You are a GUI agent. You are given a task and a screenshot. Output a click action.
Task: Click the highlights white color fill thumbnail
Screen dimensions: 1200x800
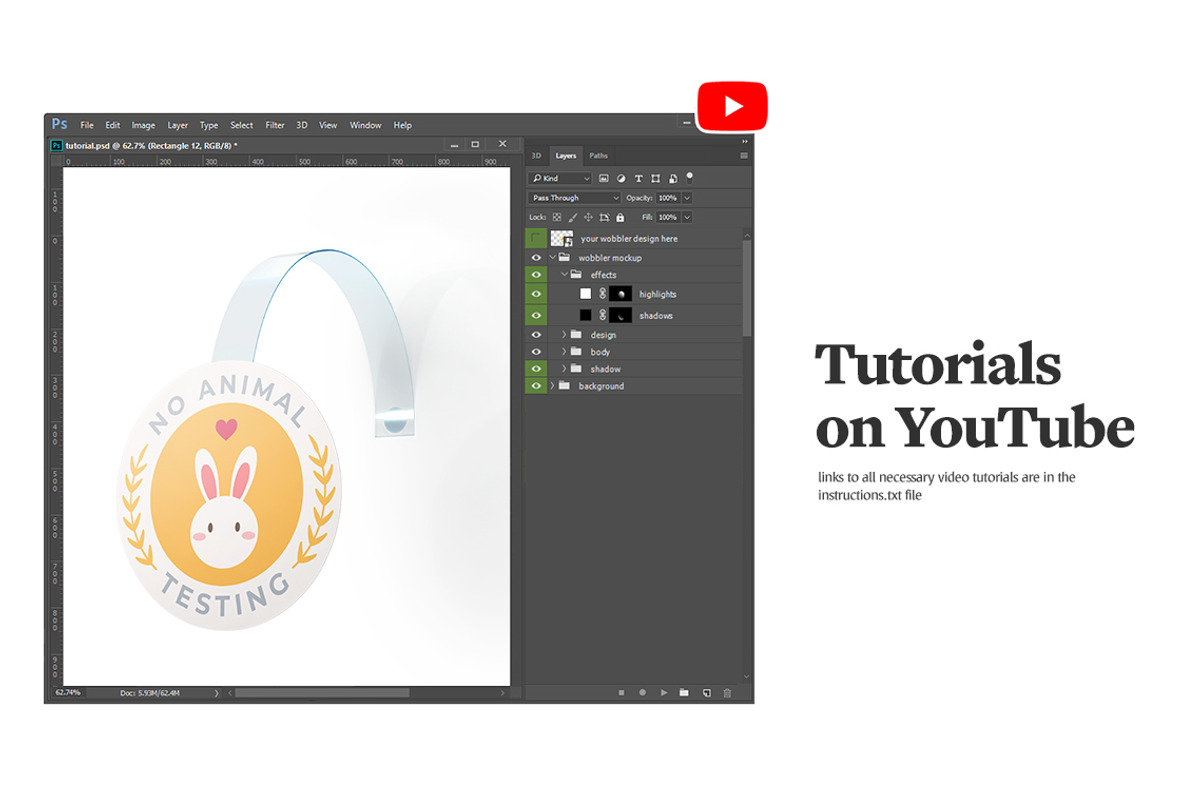pos(586,294)
